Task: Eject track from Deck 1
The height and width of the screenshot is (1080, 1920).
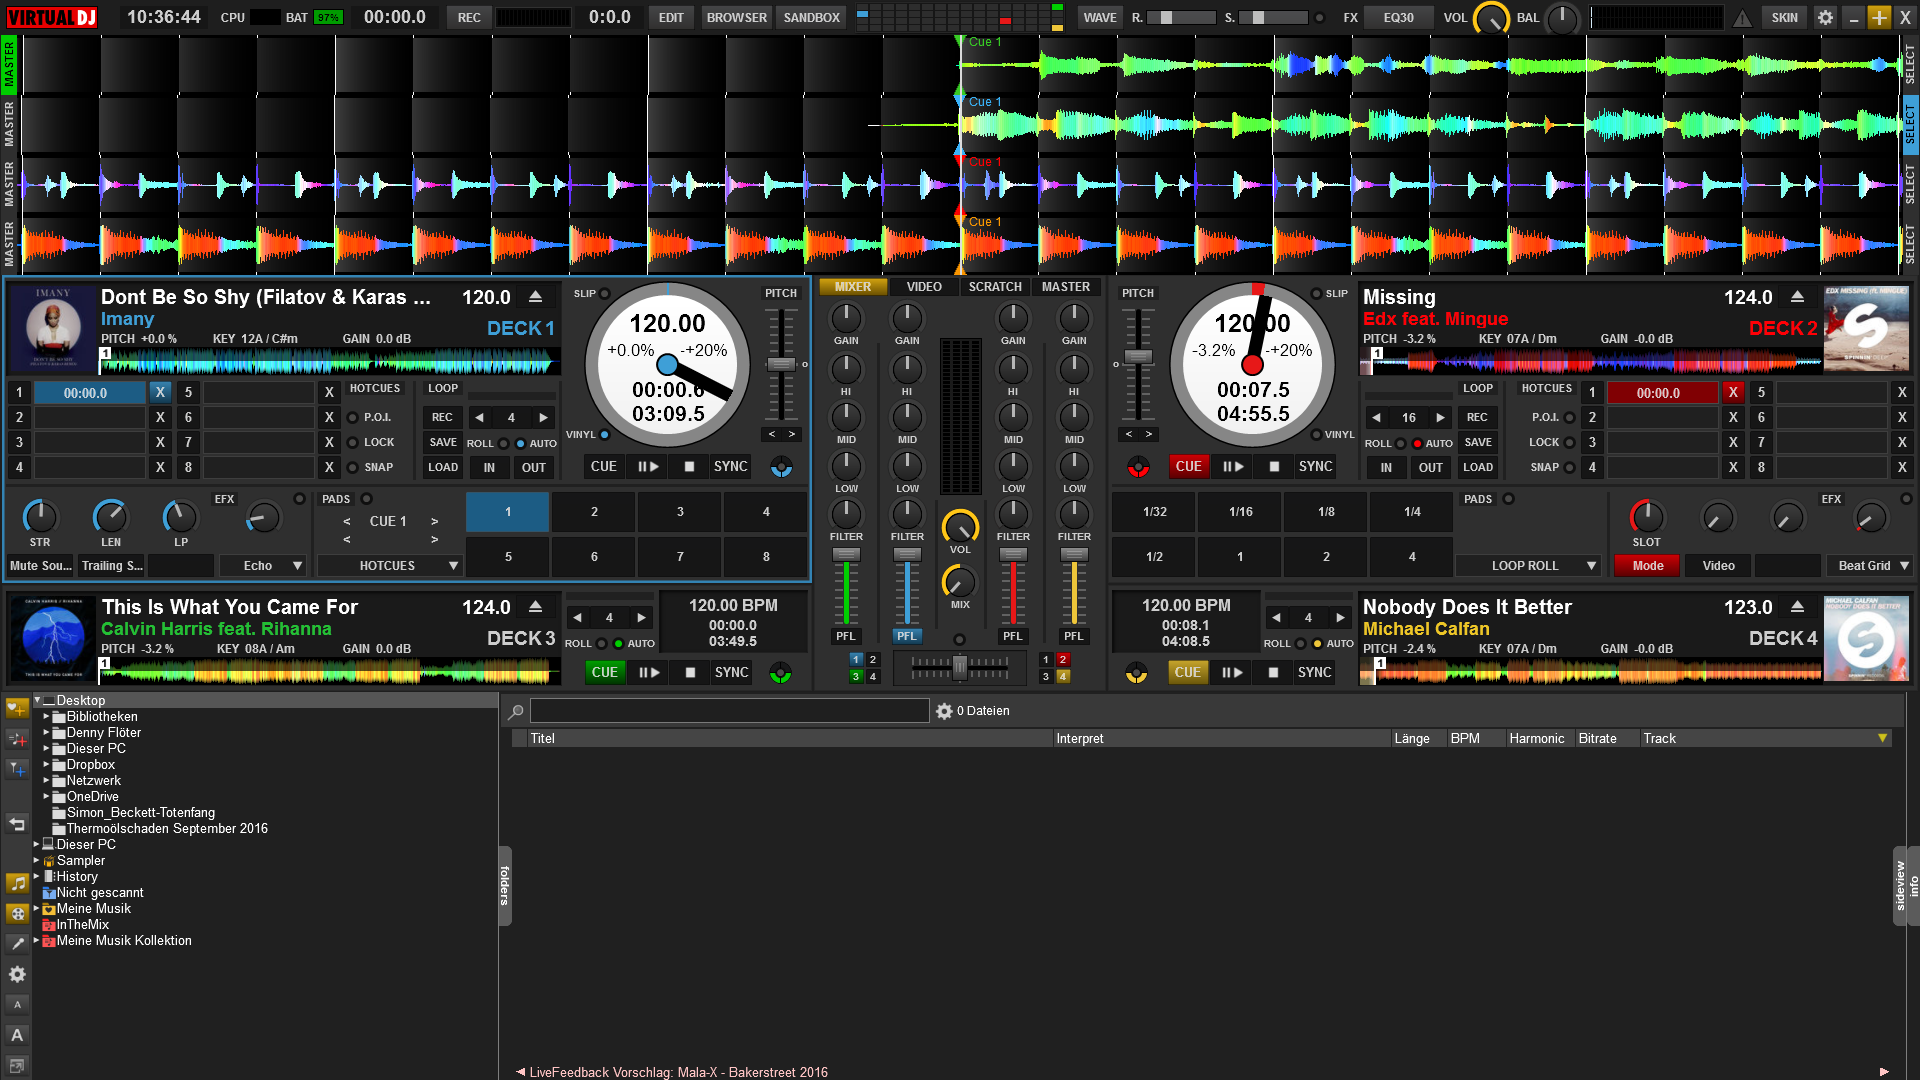Action: [x=536, y=297]
